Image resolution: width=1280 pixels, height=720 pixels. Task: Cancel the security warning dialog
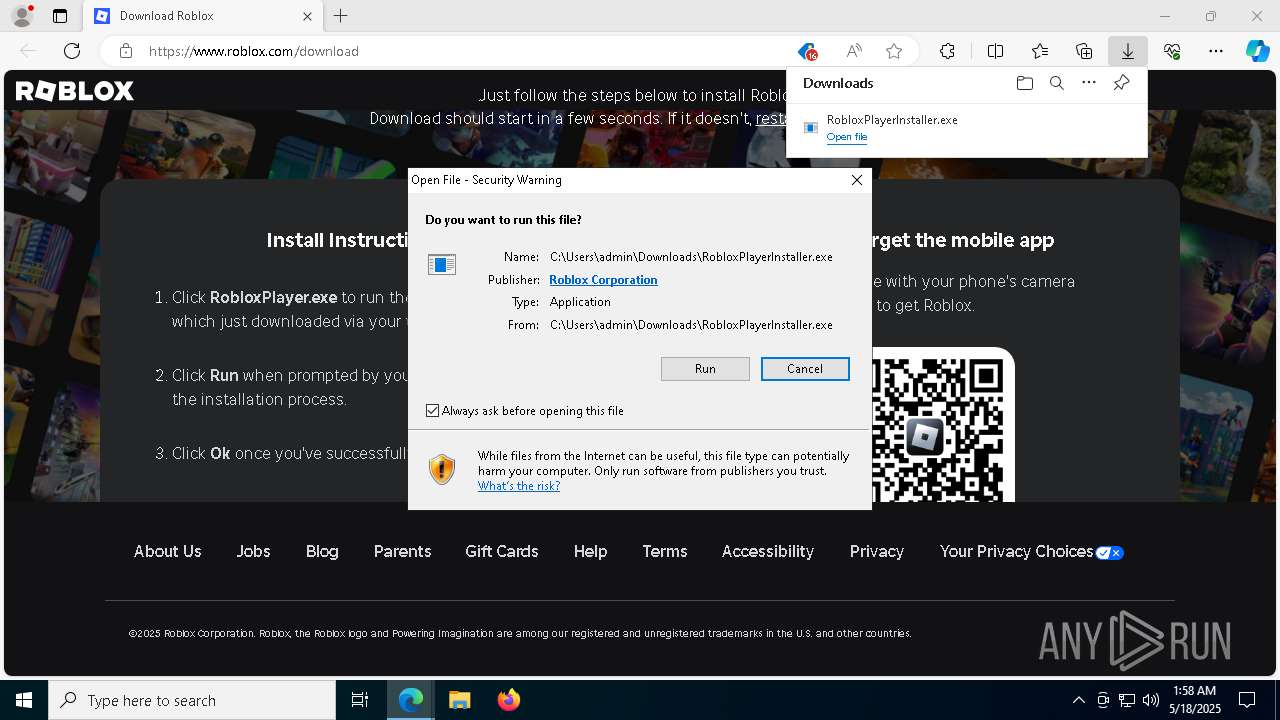(x=805, y=369)
